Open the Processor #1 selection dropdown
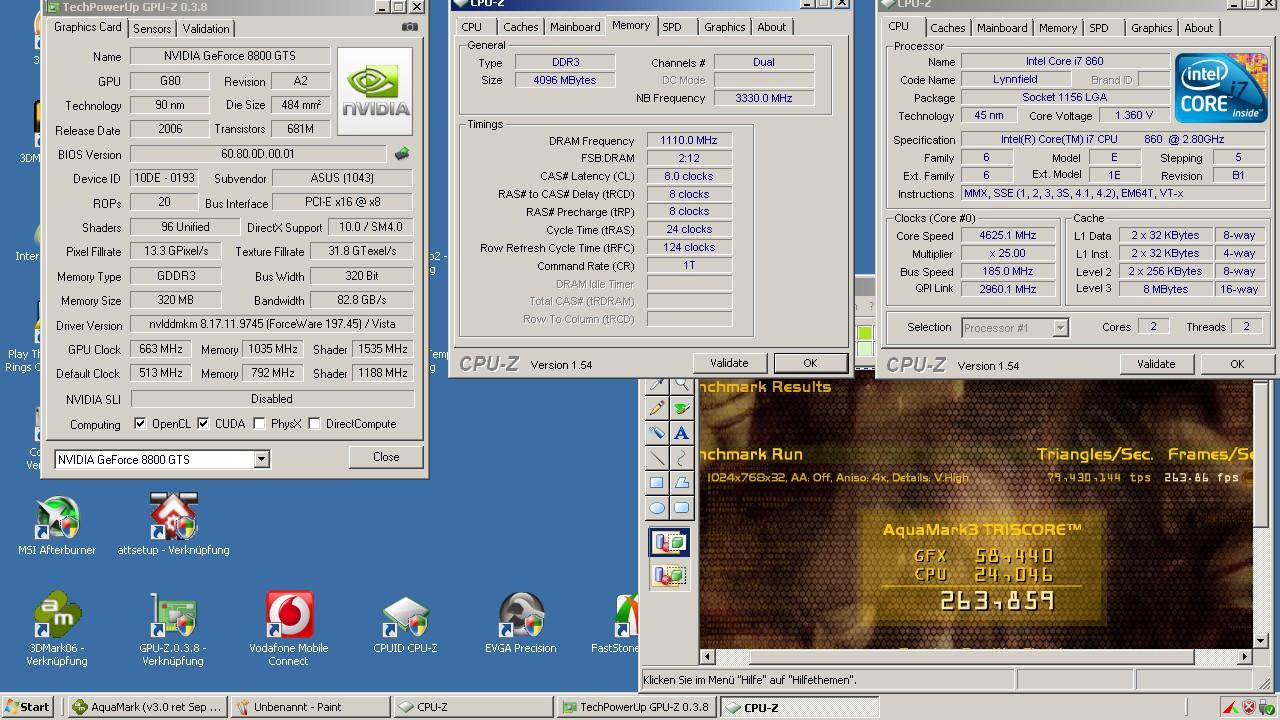 1060,327
